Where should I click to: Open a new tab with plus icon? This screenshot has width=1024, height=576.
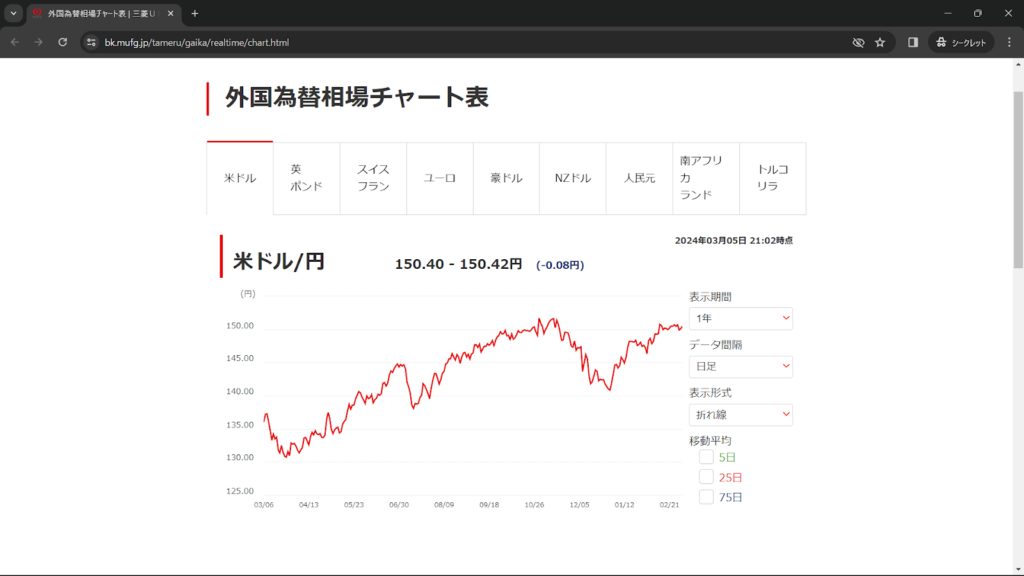tap(195, 13)
